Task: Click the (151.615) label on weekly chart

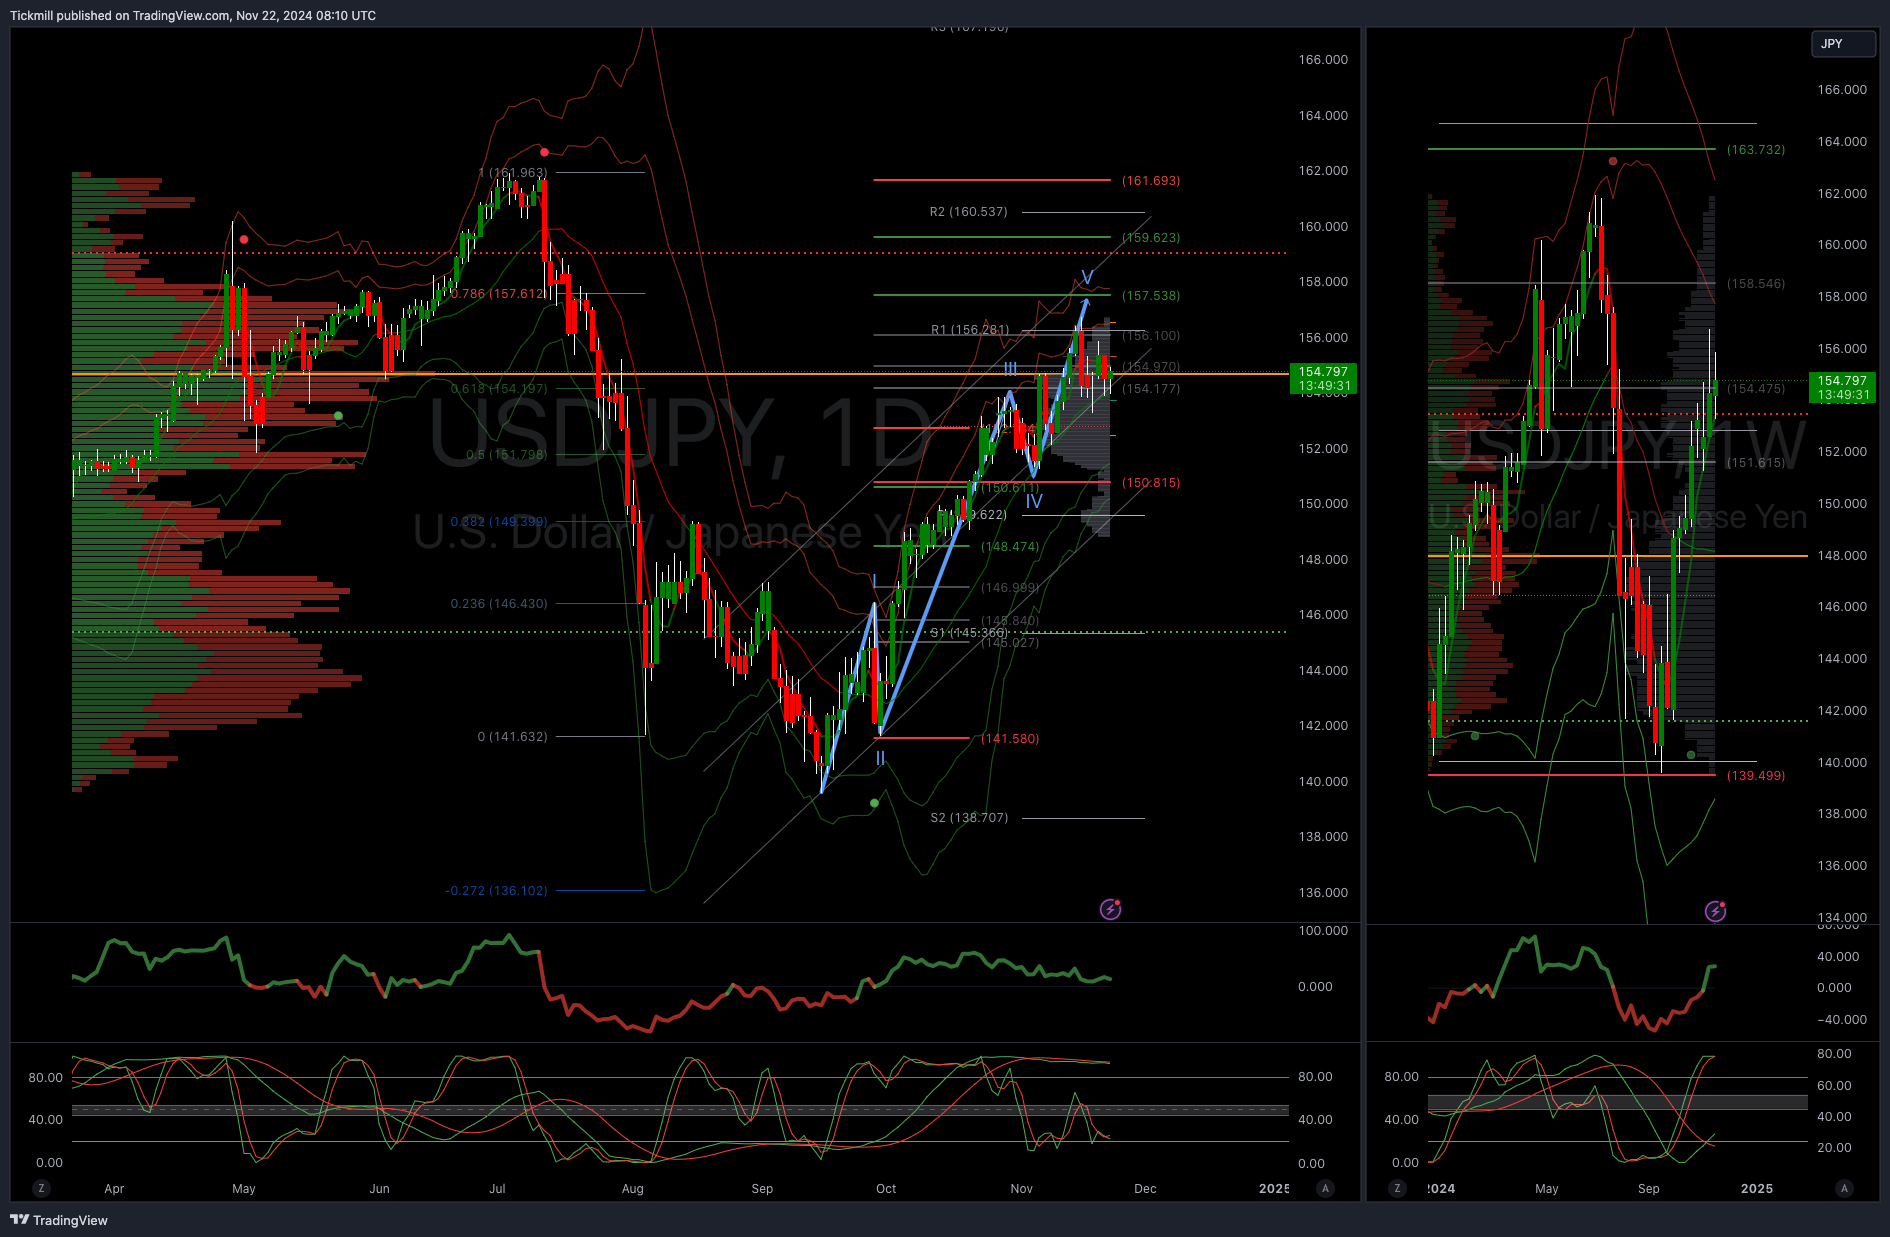Action: (x=1756, y=463)
